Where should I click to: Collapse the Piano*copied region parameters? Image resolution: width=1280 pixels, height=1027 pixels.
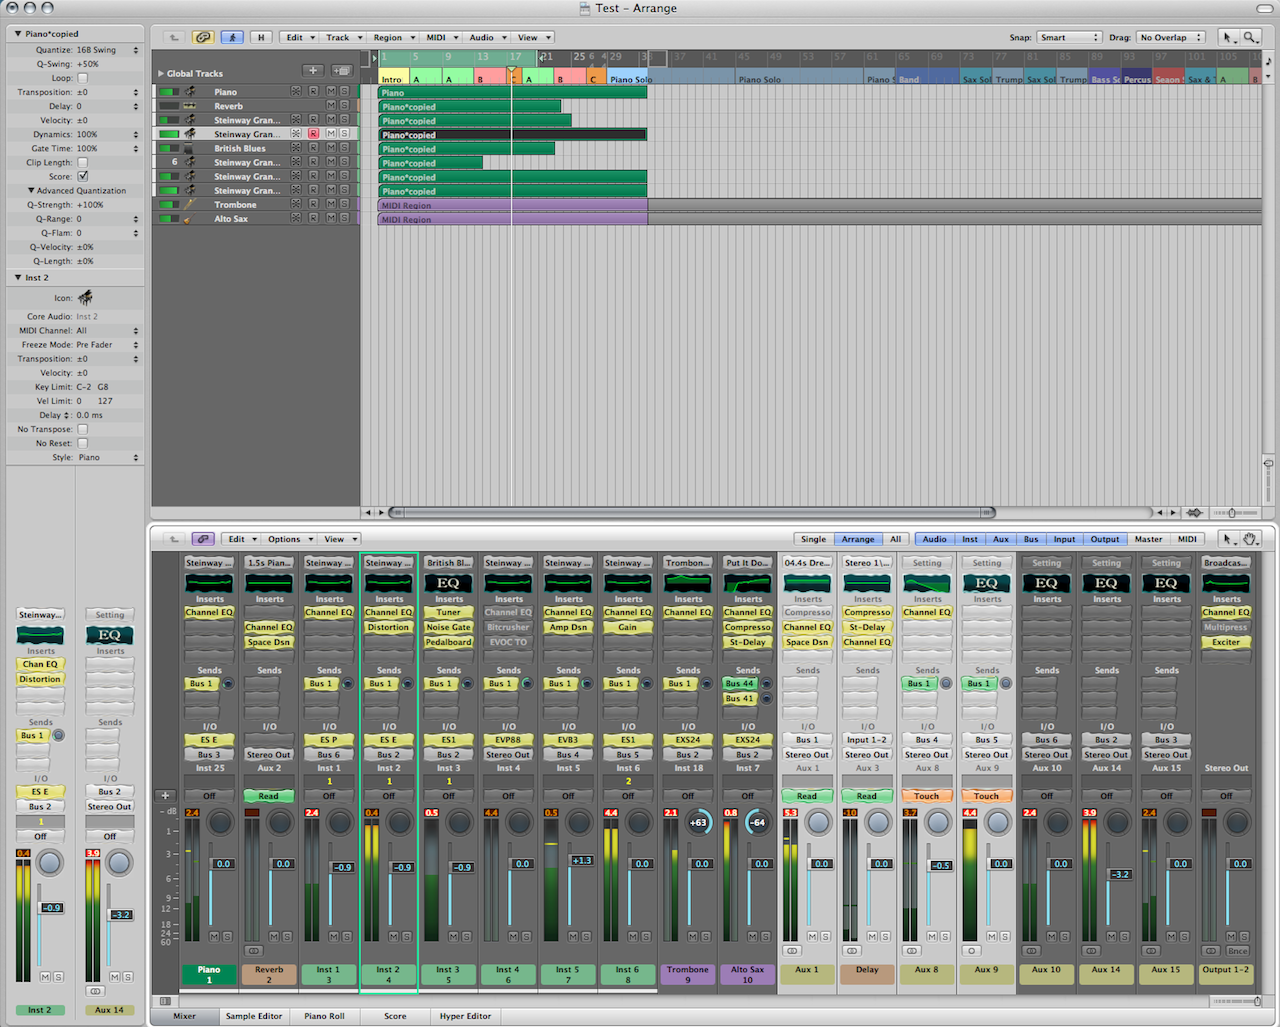pyautogui.click(x=18, y=34)
